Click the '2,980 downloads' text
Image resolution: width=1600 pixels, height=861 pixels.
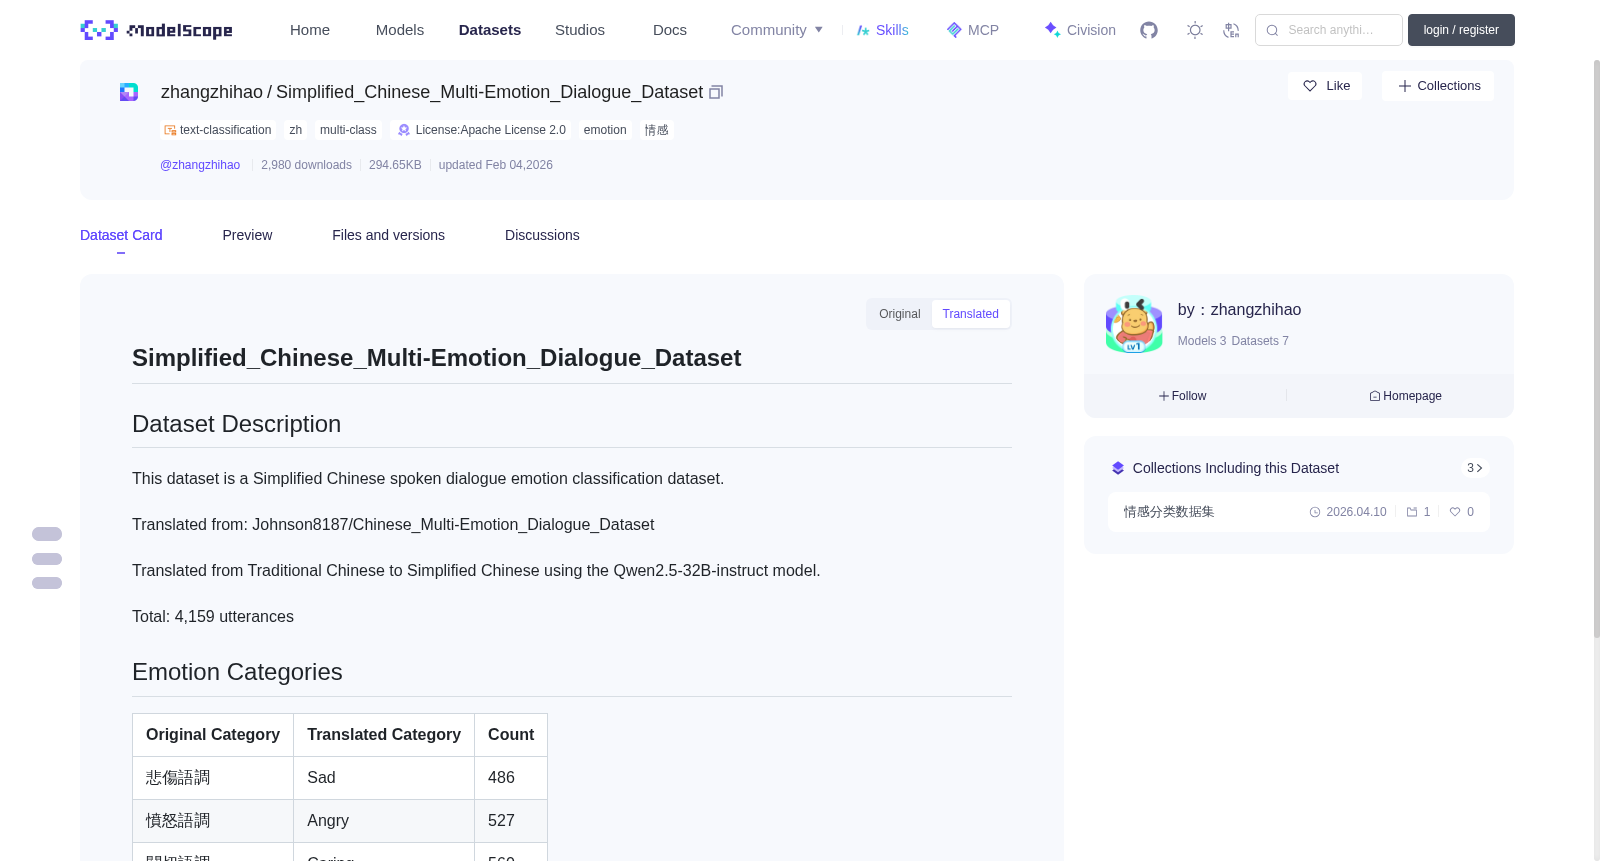(306, 165)
